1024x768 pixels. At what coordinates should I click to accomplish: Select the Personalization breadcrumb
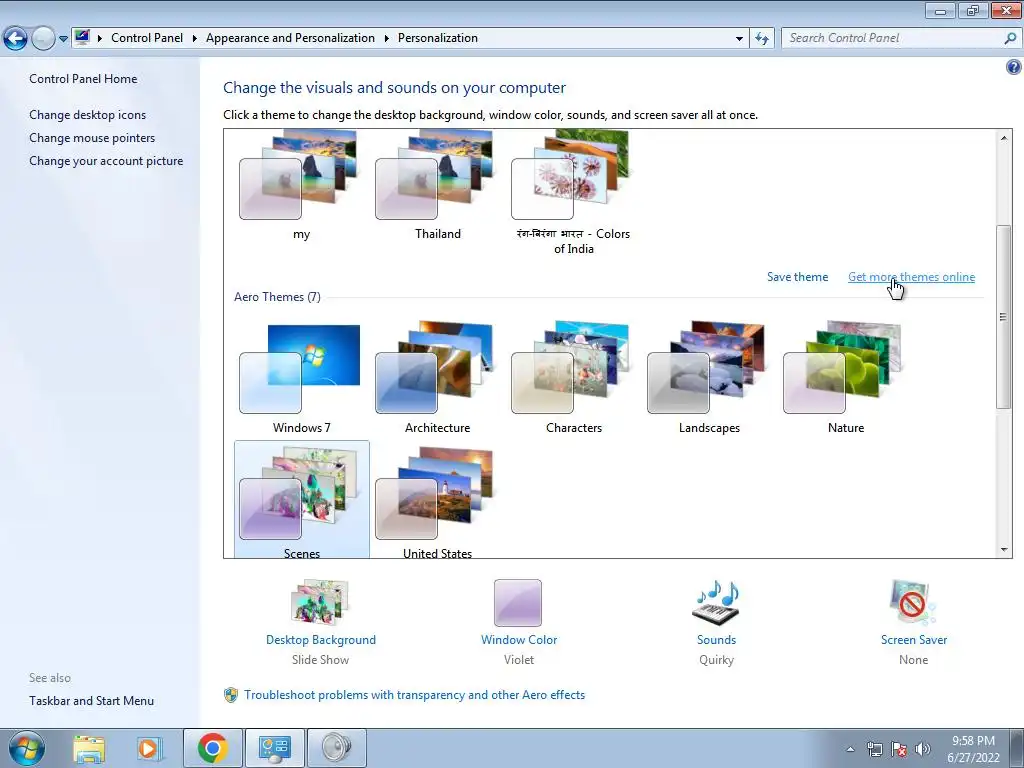pyautogui.click(x=438, y=38)
